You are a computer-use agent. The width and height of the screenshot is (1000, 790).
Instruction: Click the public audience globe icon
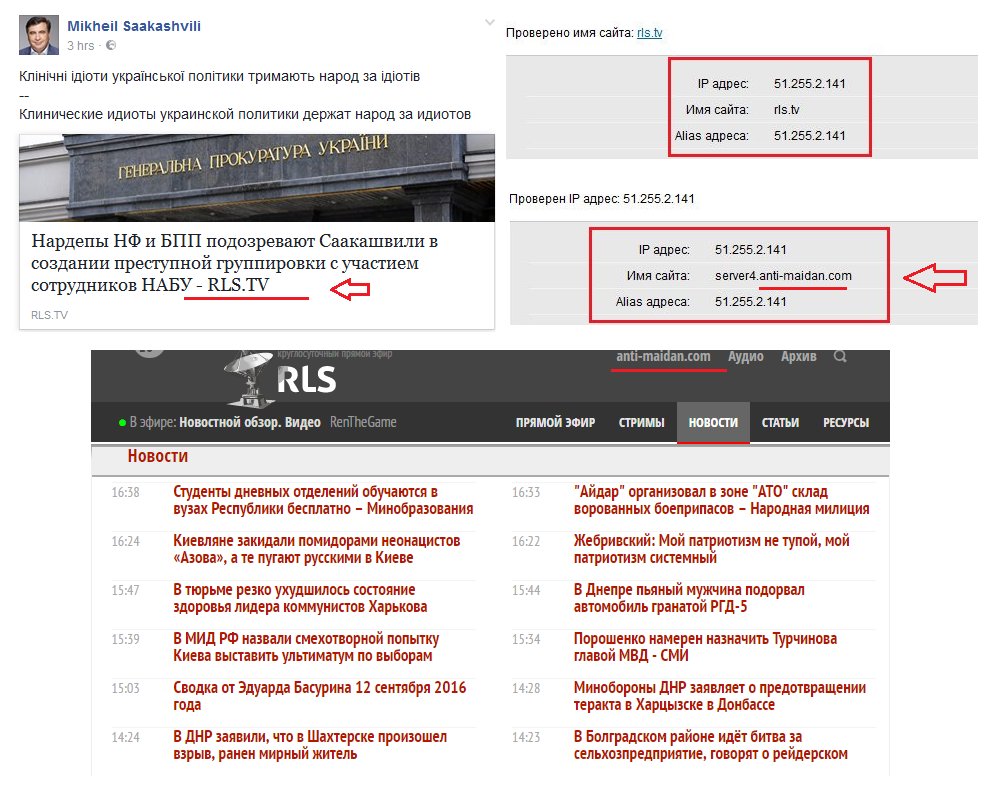(x=111, y=45)
